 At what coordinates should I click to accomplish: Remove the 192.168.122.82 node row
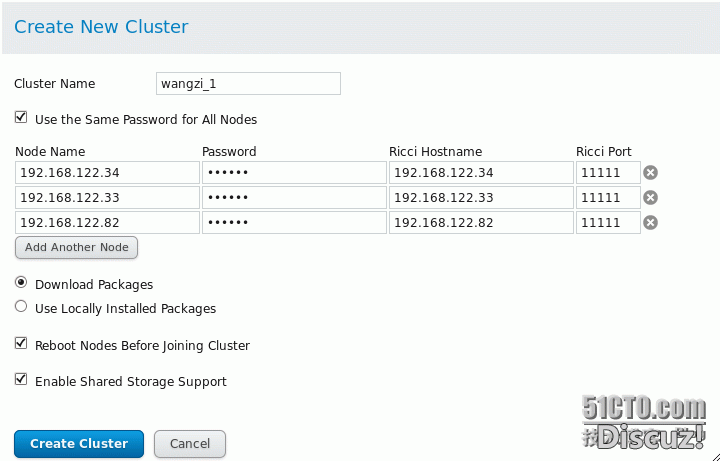pyautogui.click(x=650, y=222)
